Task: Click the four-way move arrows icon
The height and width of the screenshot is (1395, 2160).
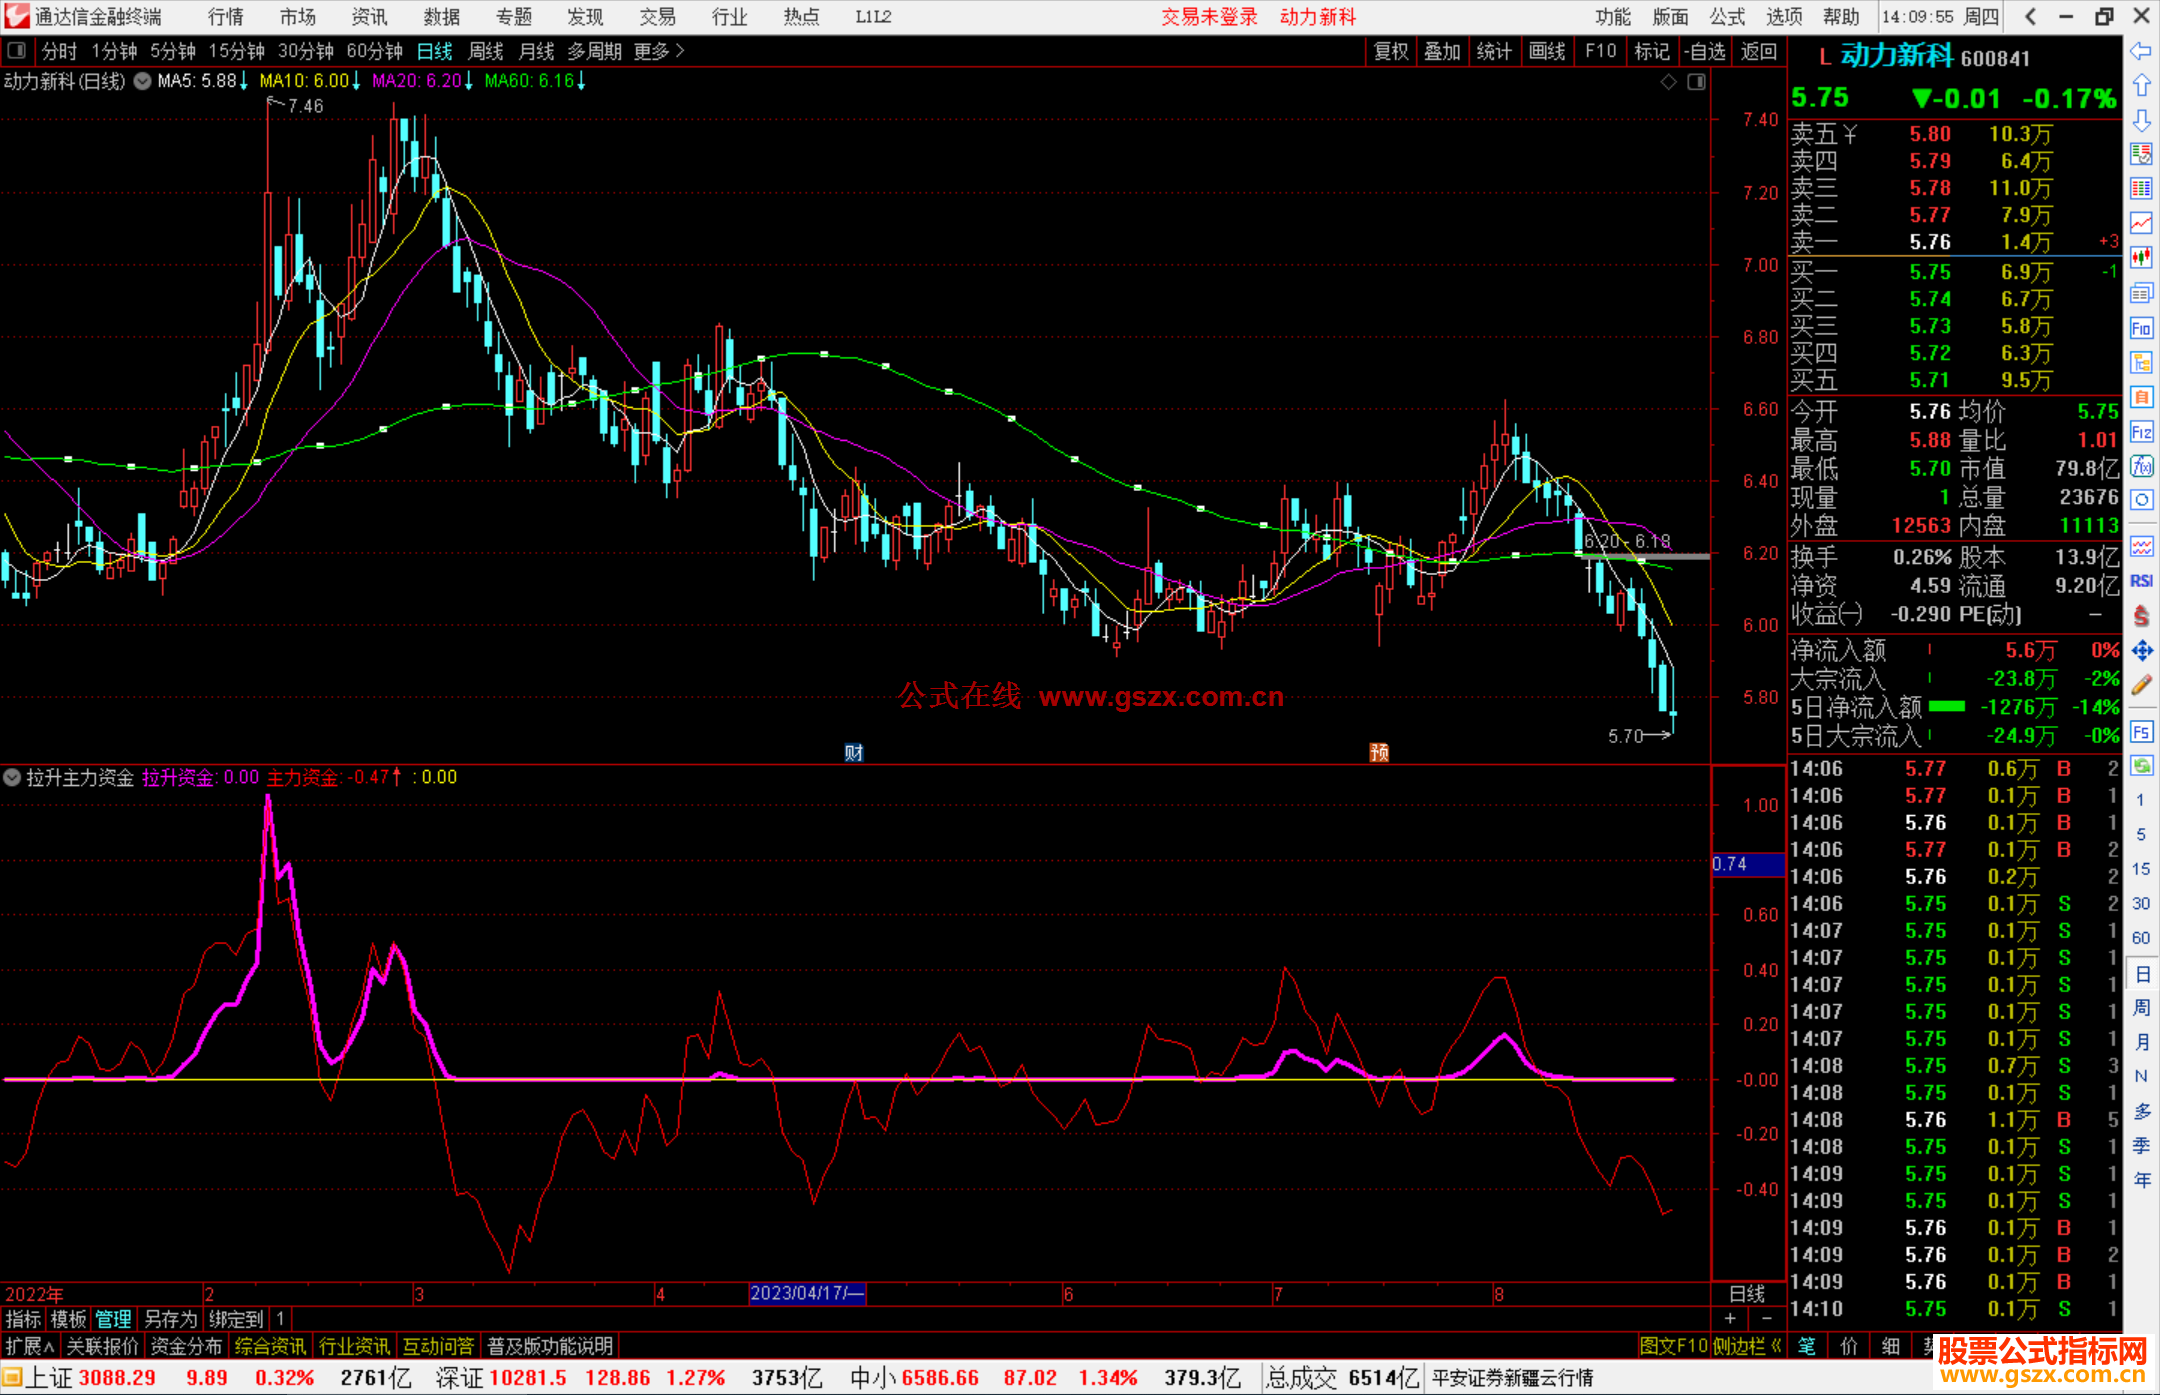Action: tap(2141, 651)
